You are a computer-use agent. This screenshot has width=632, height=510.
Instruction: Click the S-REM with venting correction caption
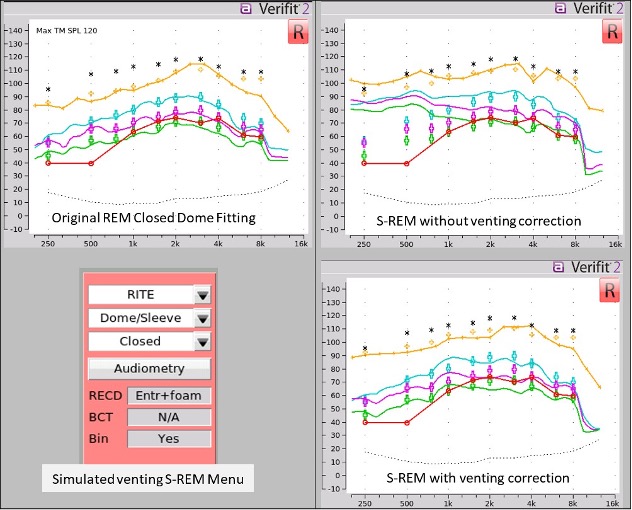coord(478,478)
